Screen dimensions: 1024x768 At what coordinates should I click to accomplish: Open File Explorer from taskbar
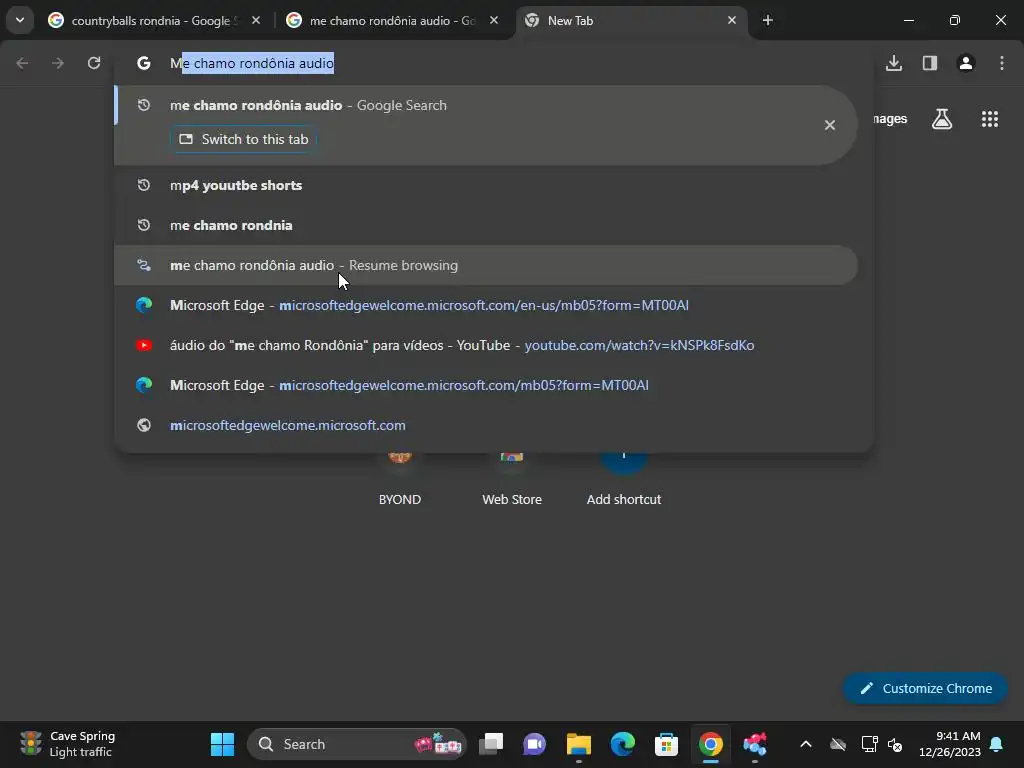point(579,744)
